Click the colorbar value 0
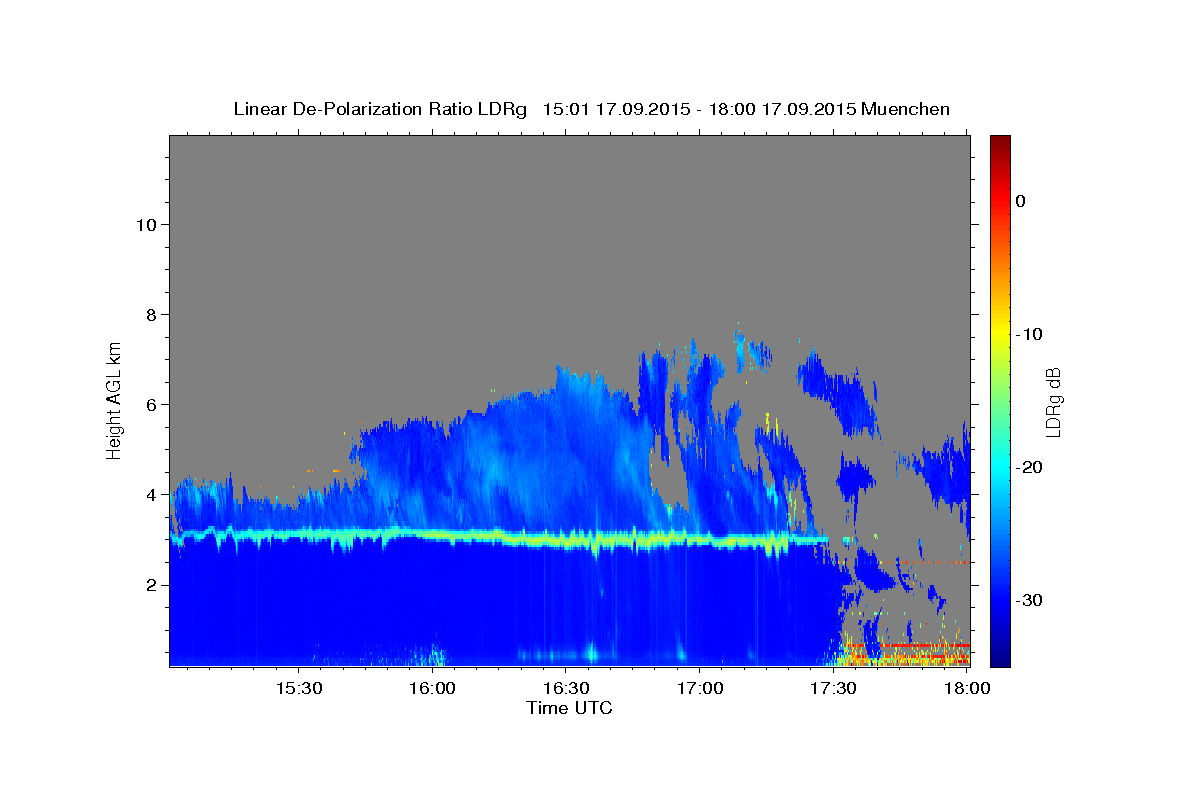Image resolution: width=1200 pixels, height=800 pixels. [1020, 201]
